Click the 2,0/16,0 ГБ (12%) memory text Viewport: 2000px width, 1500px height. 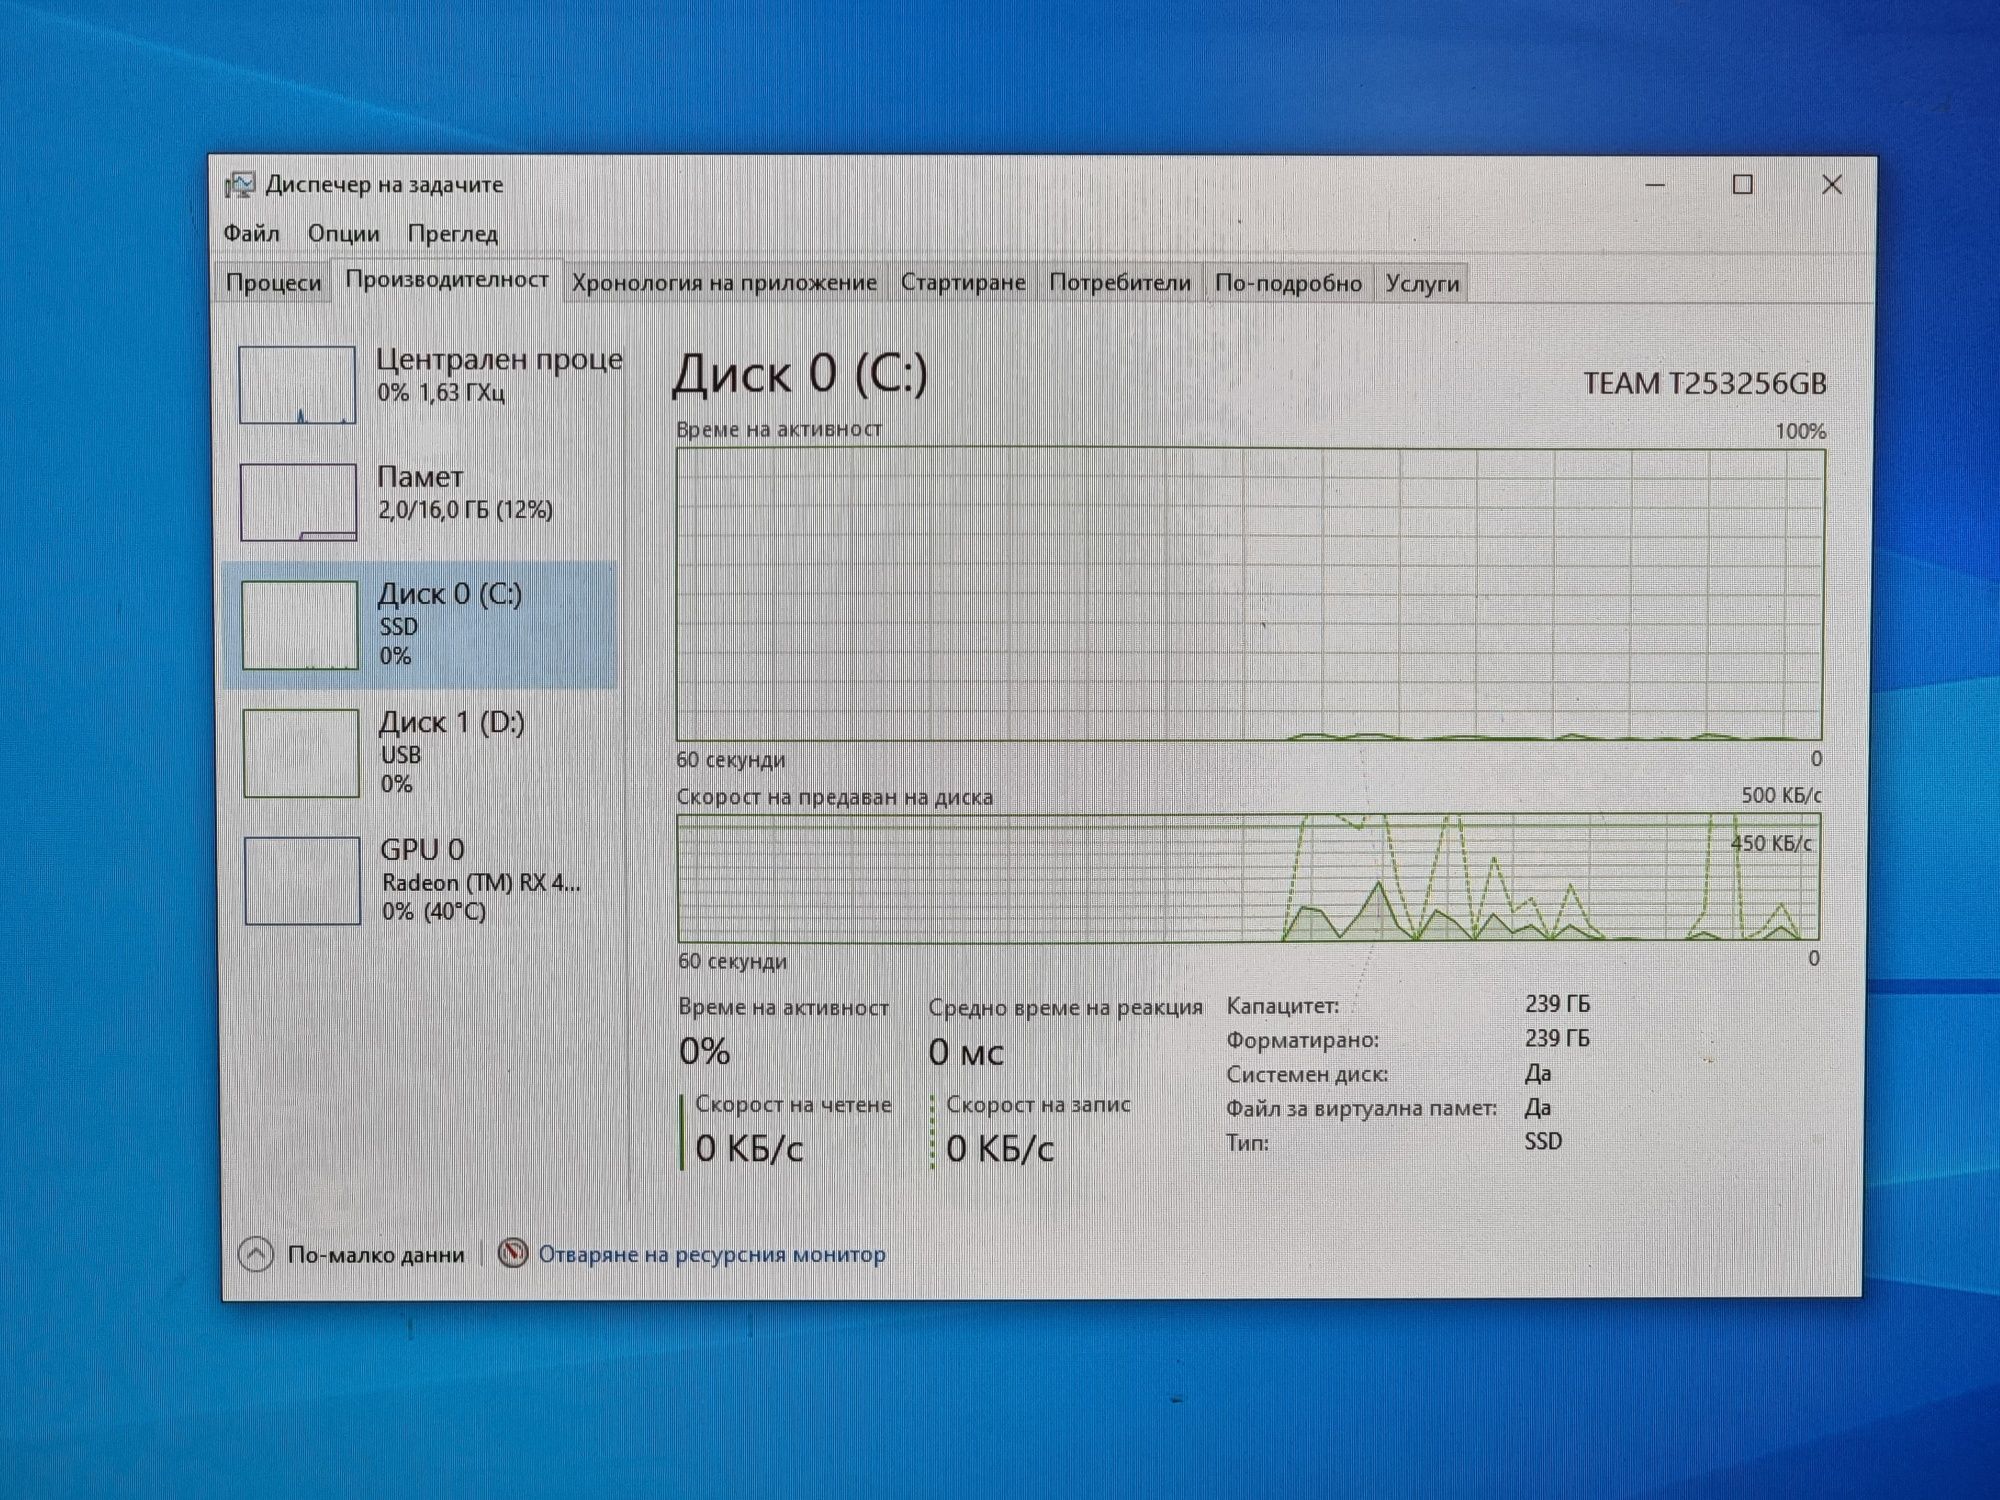465,510
